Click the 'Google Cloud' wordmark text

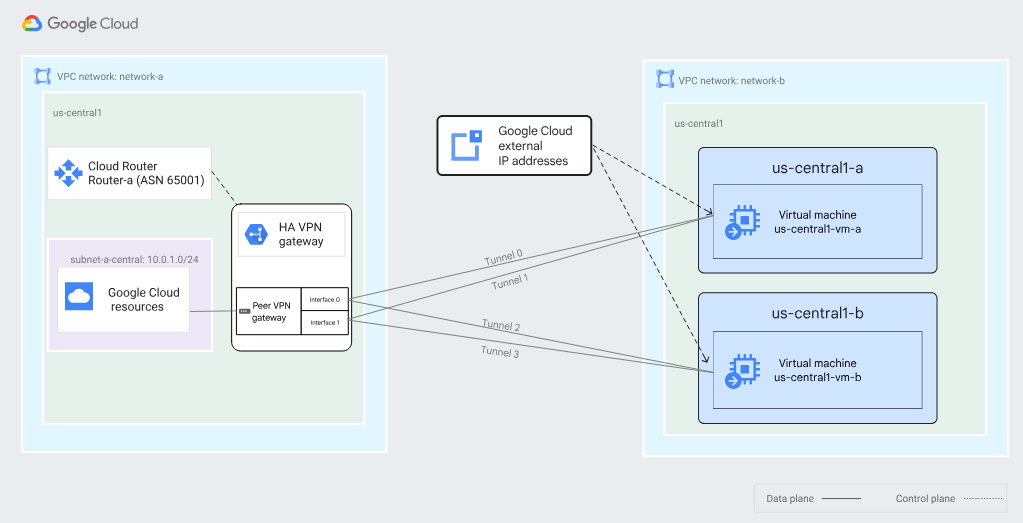coord(93,24)
